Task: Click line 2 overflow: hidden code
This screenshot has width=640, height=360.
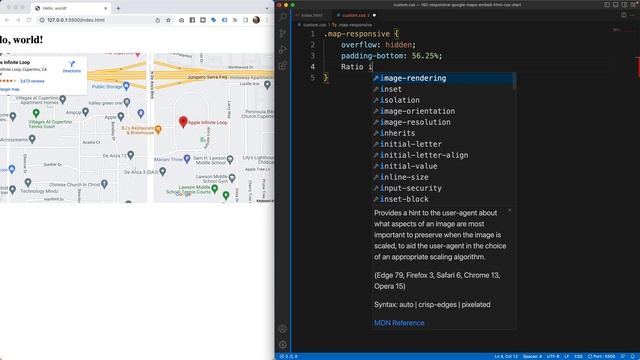Action: click(378, 45)
